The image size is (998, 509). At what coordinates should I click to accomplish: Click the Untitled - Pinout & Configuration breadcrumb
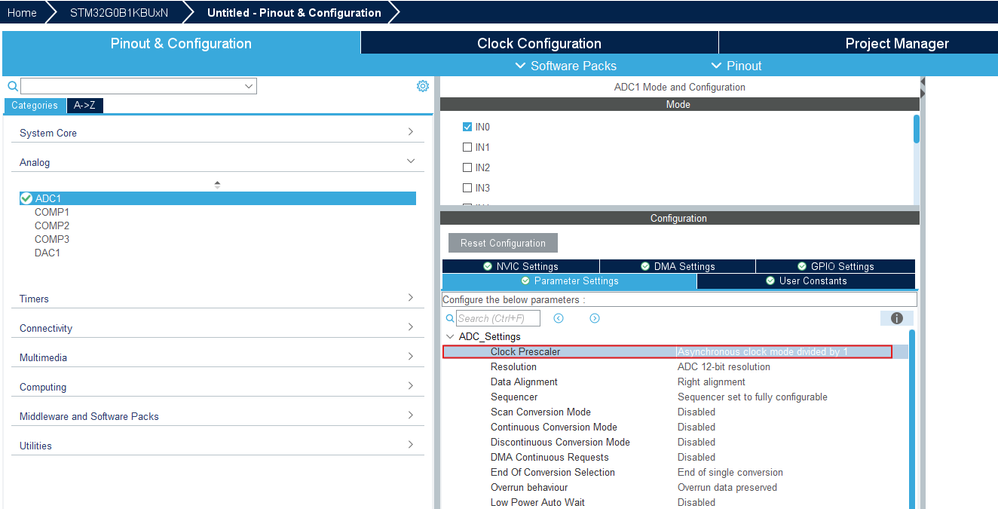coord(294,13)
